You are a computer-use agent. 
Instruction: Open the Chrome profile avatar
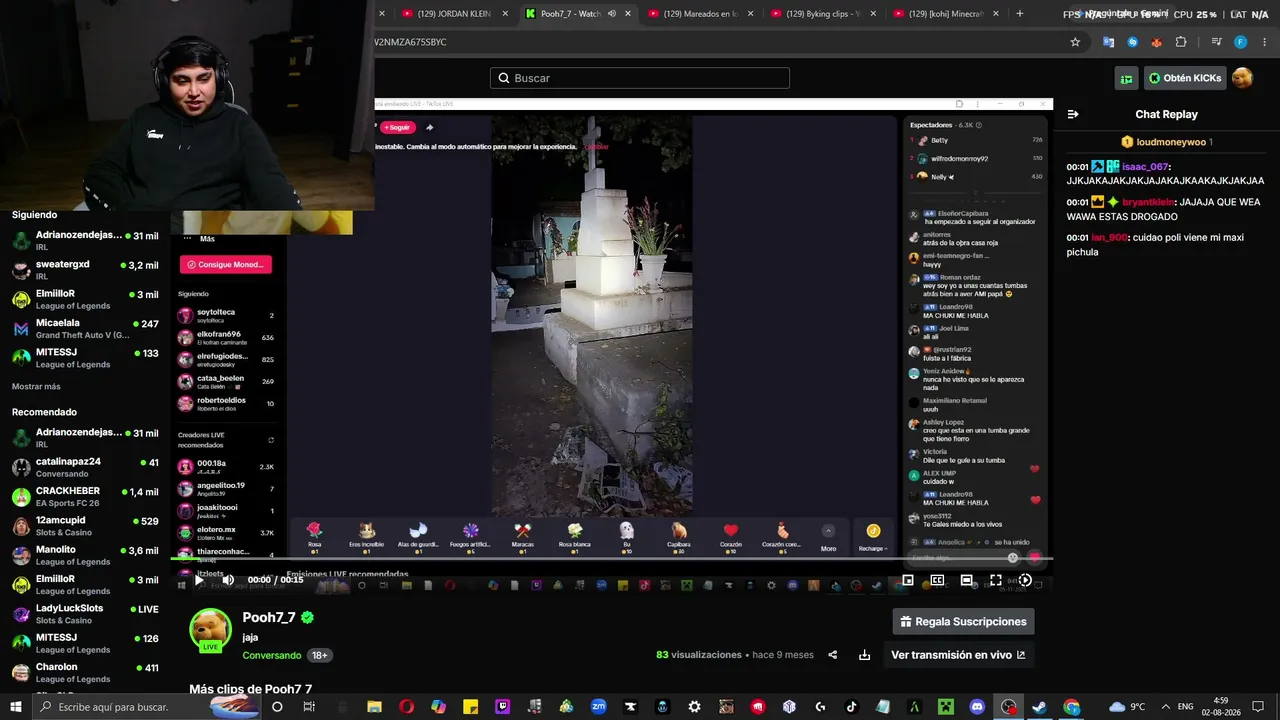pos(1240,42)
